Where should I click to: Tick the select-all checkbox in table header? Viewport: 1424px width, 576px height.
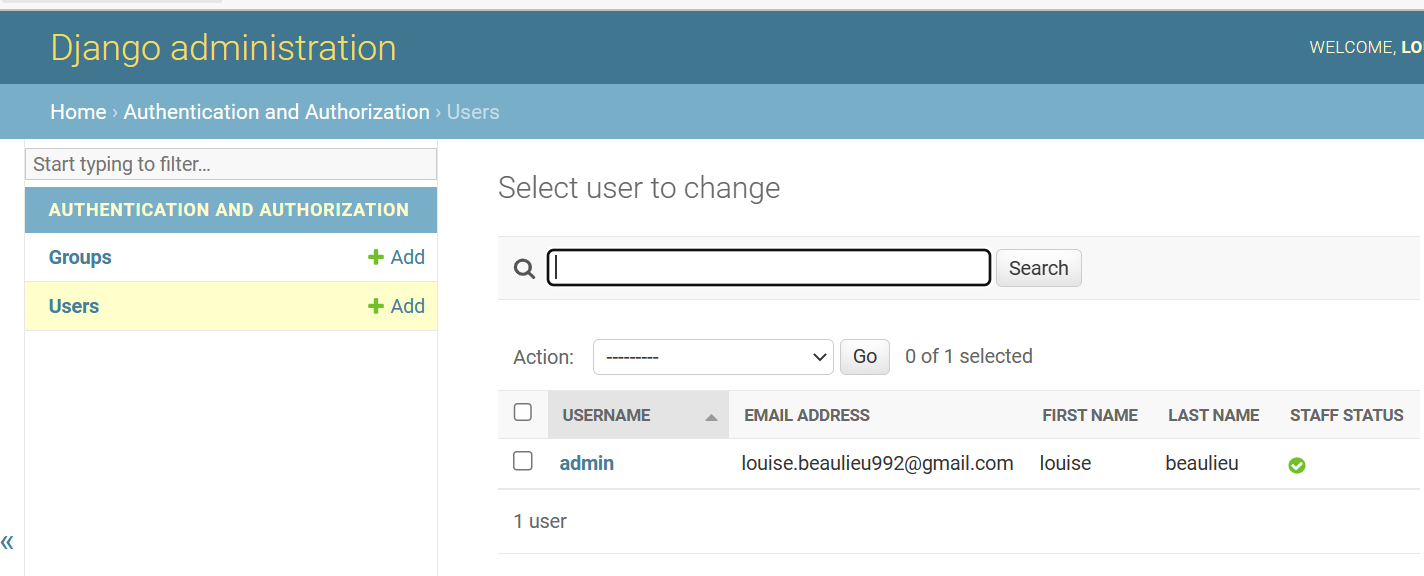[523, 412]
